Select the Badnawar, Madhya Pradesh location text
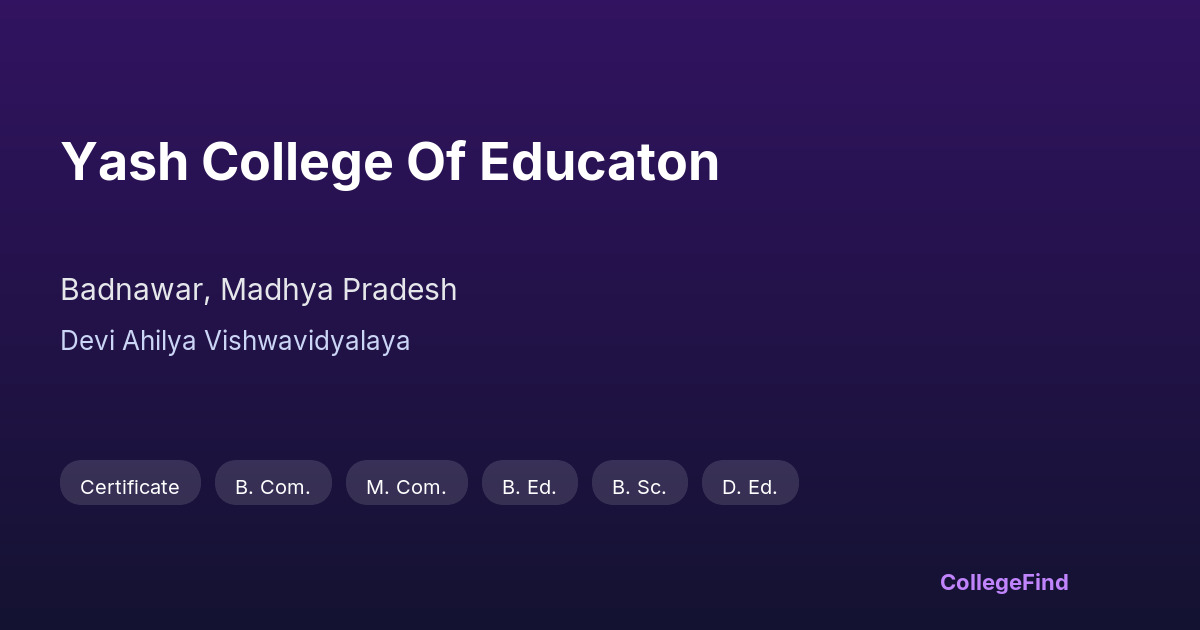1200x630 pixels. tap(258, 290)
